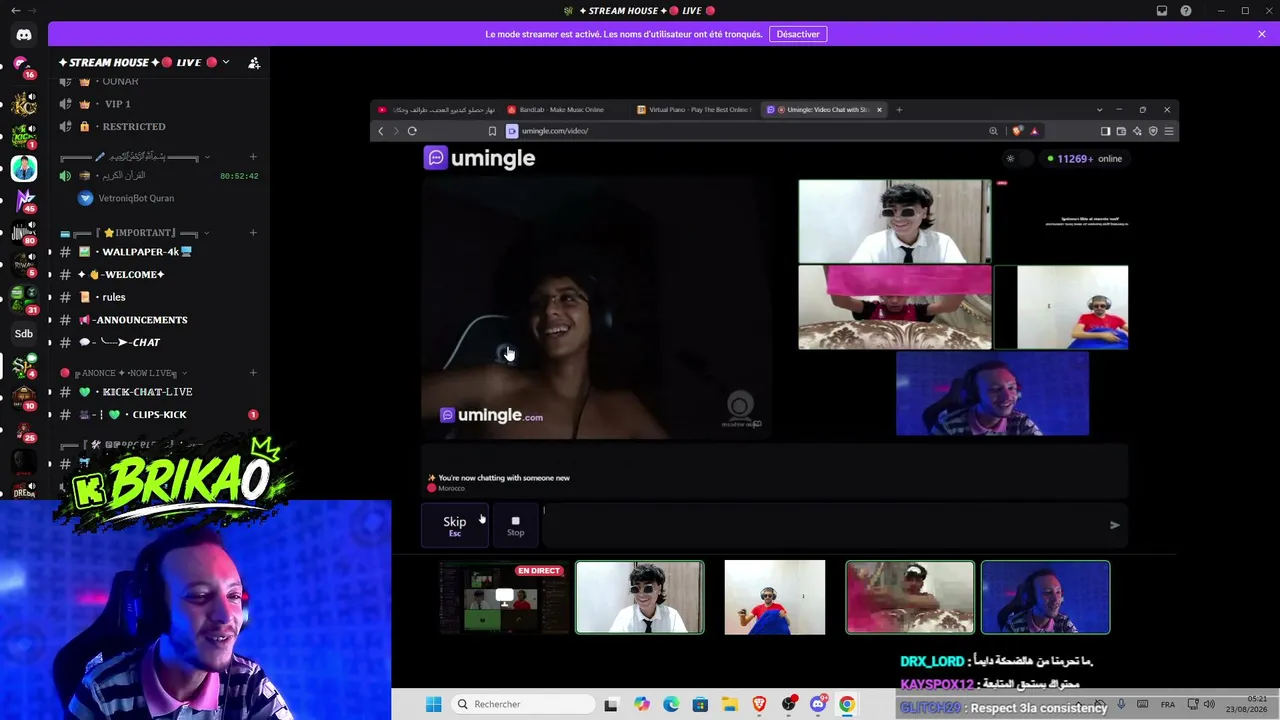Open Discord from the taskbar
Screen dimensions: 1280x720
(818, 705)
